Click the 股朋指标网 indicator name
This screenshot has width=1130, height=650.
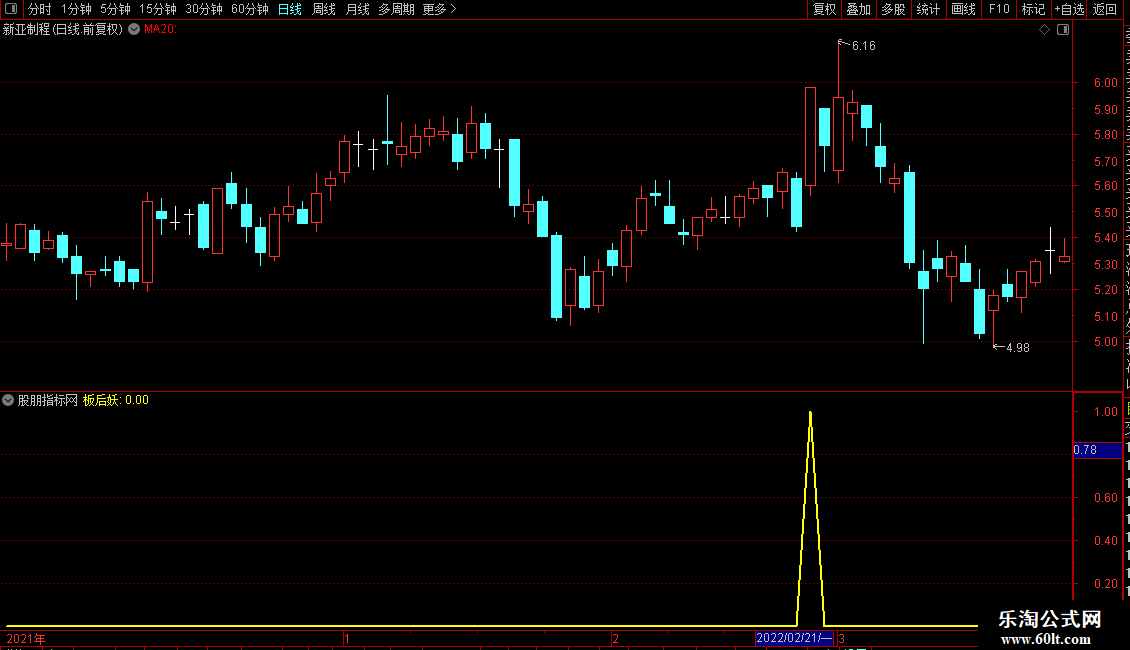click(48, 400)
